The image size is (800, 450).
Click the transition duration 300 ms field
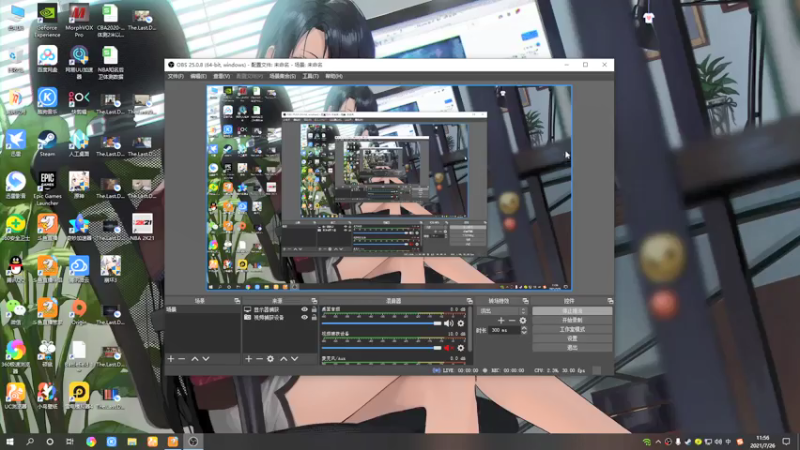pyautogui.click(x=505, y=331)
